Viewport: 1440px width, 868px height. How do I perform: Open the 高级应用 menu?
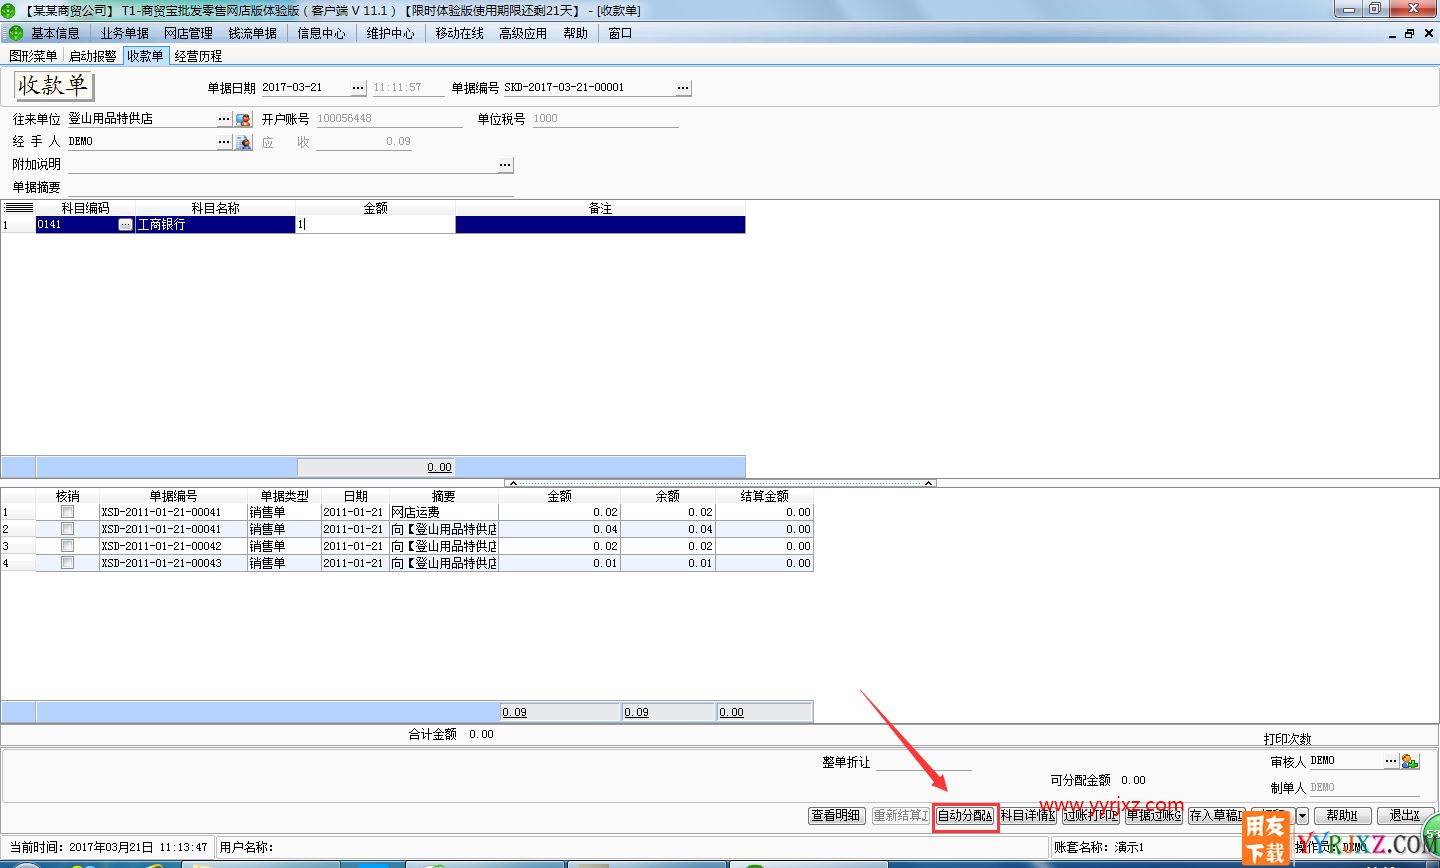click(x=523, y=33)
